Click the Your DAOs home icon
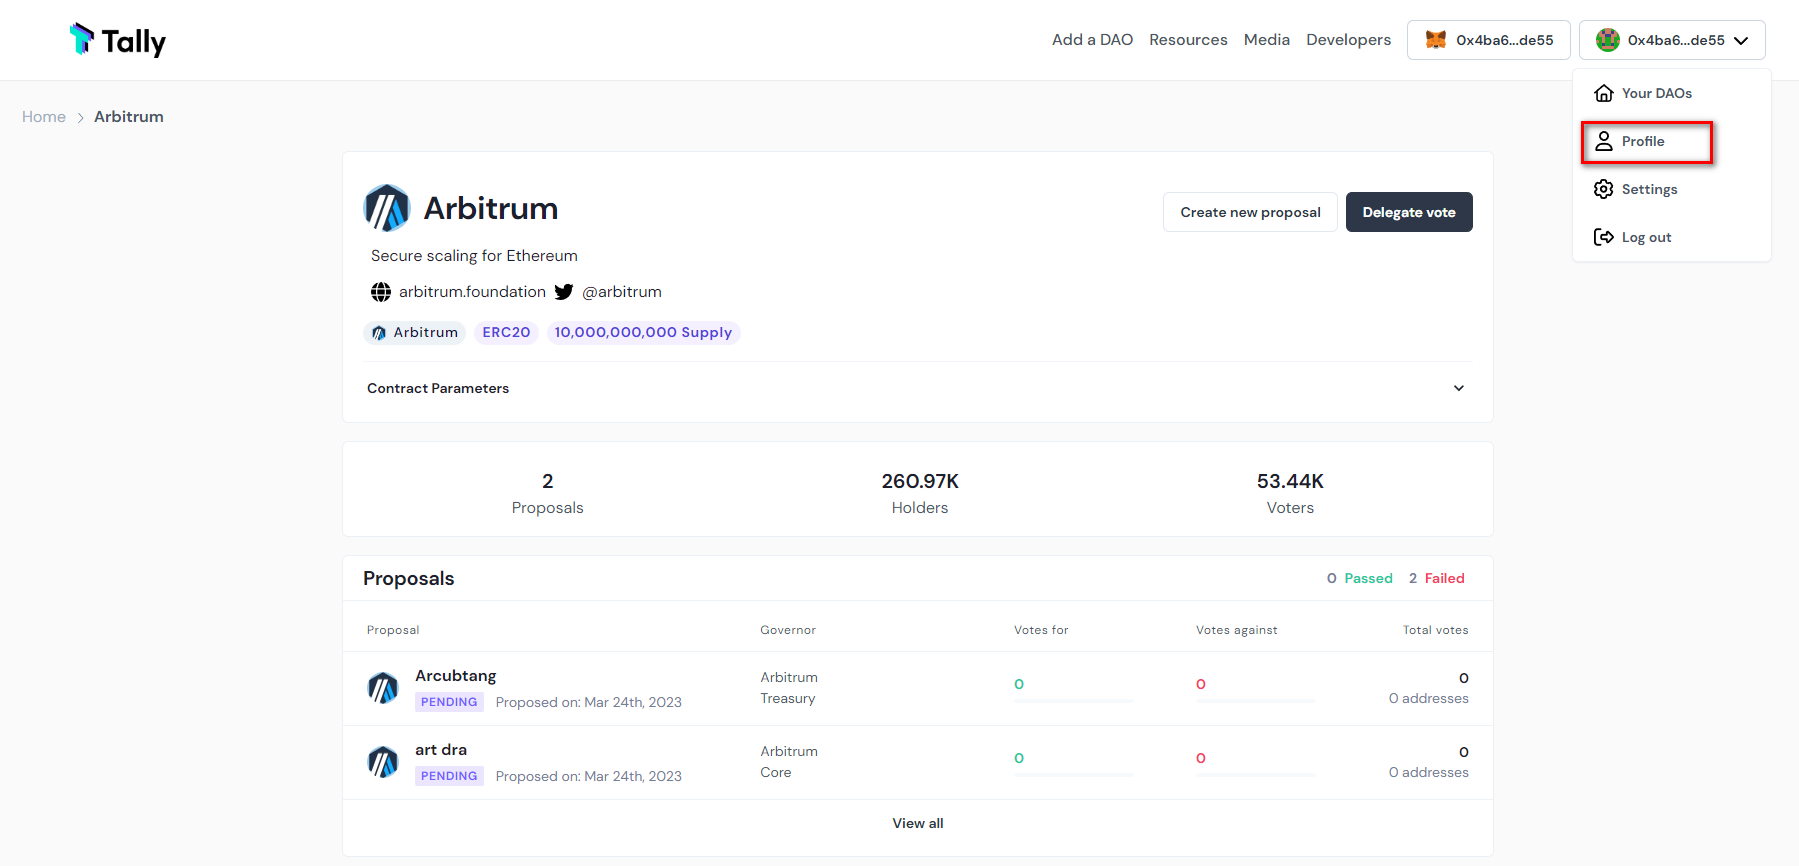 1604,93
